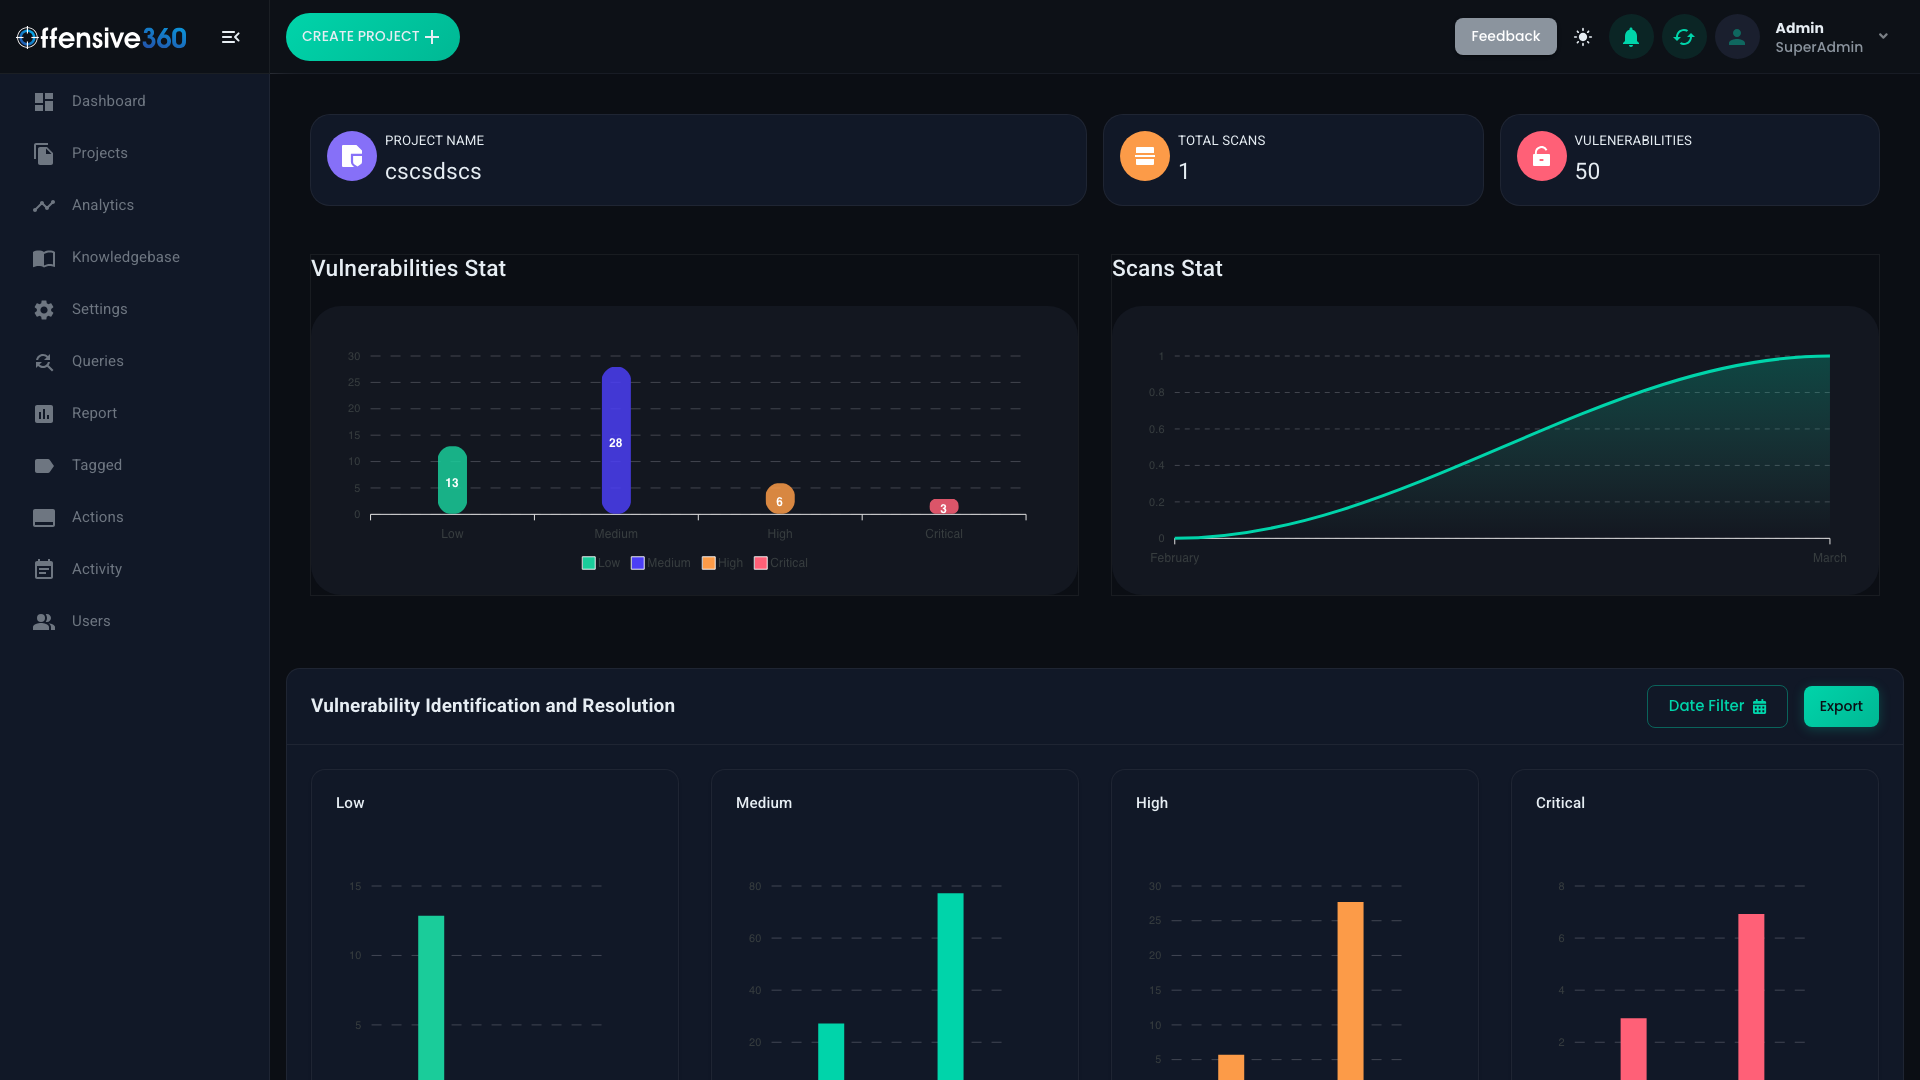Open the Analytics sidebar icon
Viewport: 1920px width, 1080px height.
45,205
